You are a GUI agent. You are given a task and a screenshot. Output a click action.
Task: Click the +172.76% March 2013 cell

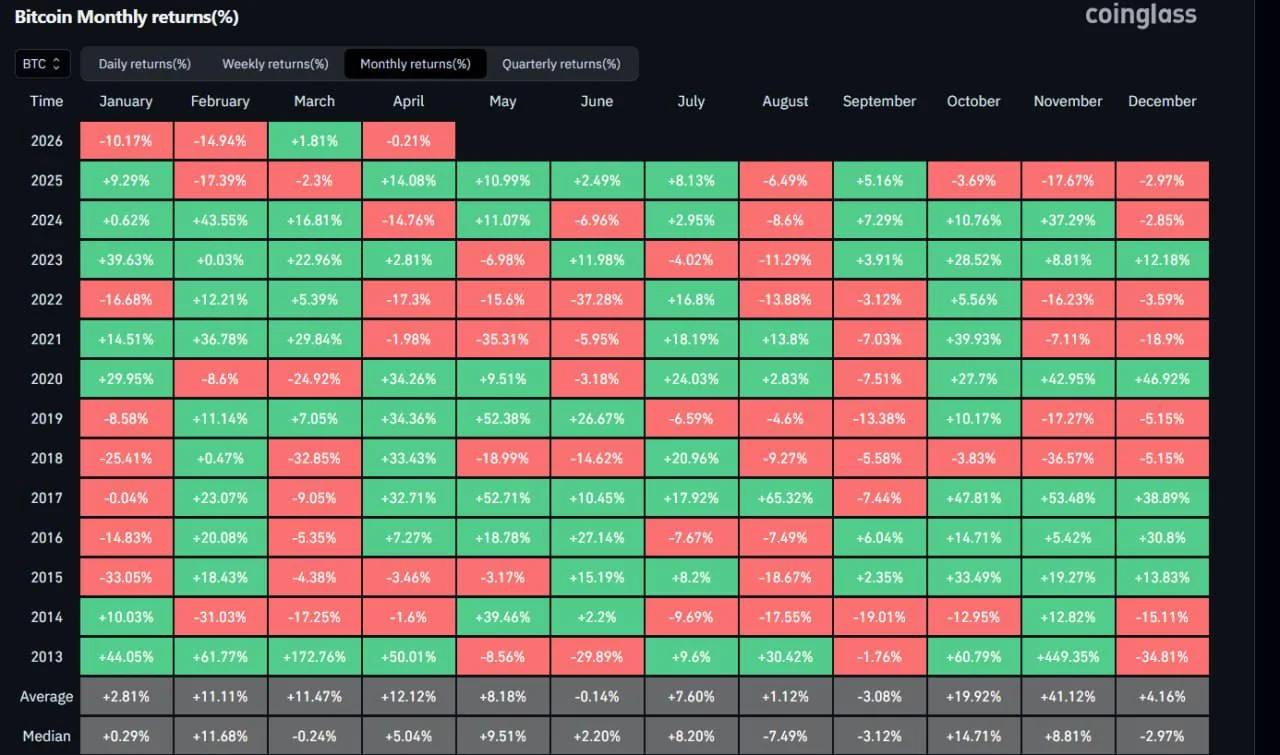click(x=315, y=657)
